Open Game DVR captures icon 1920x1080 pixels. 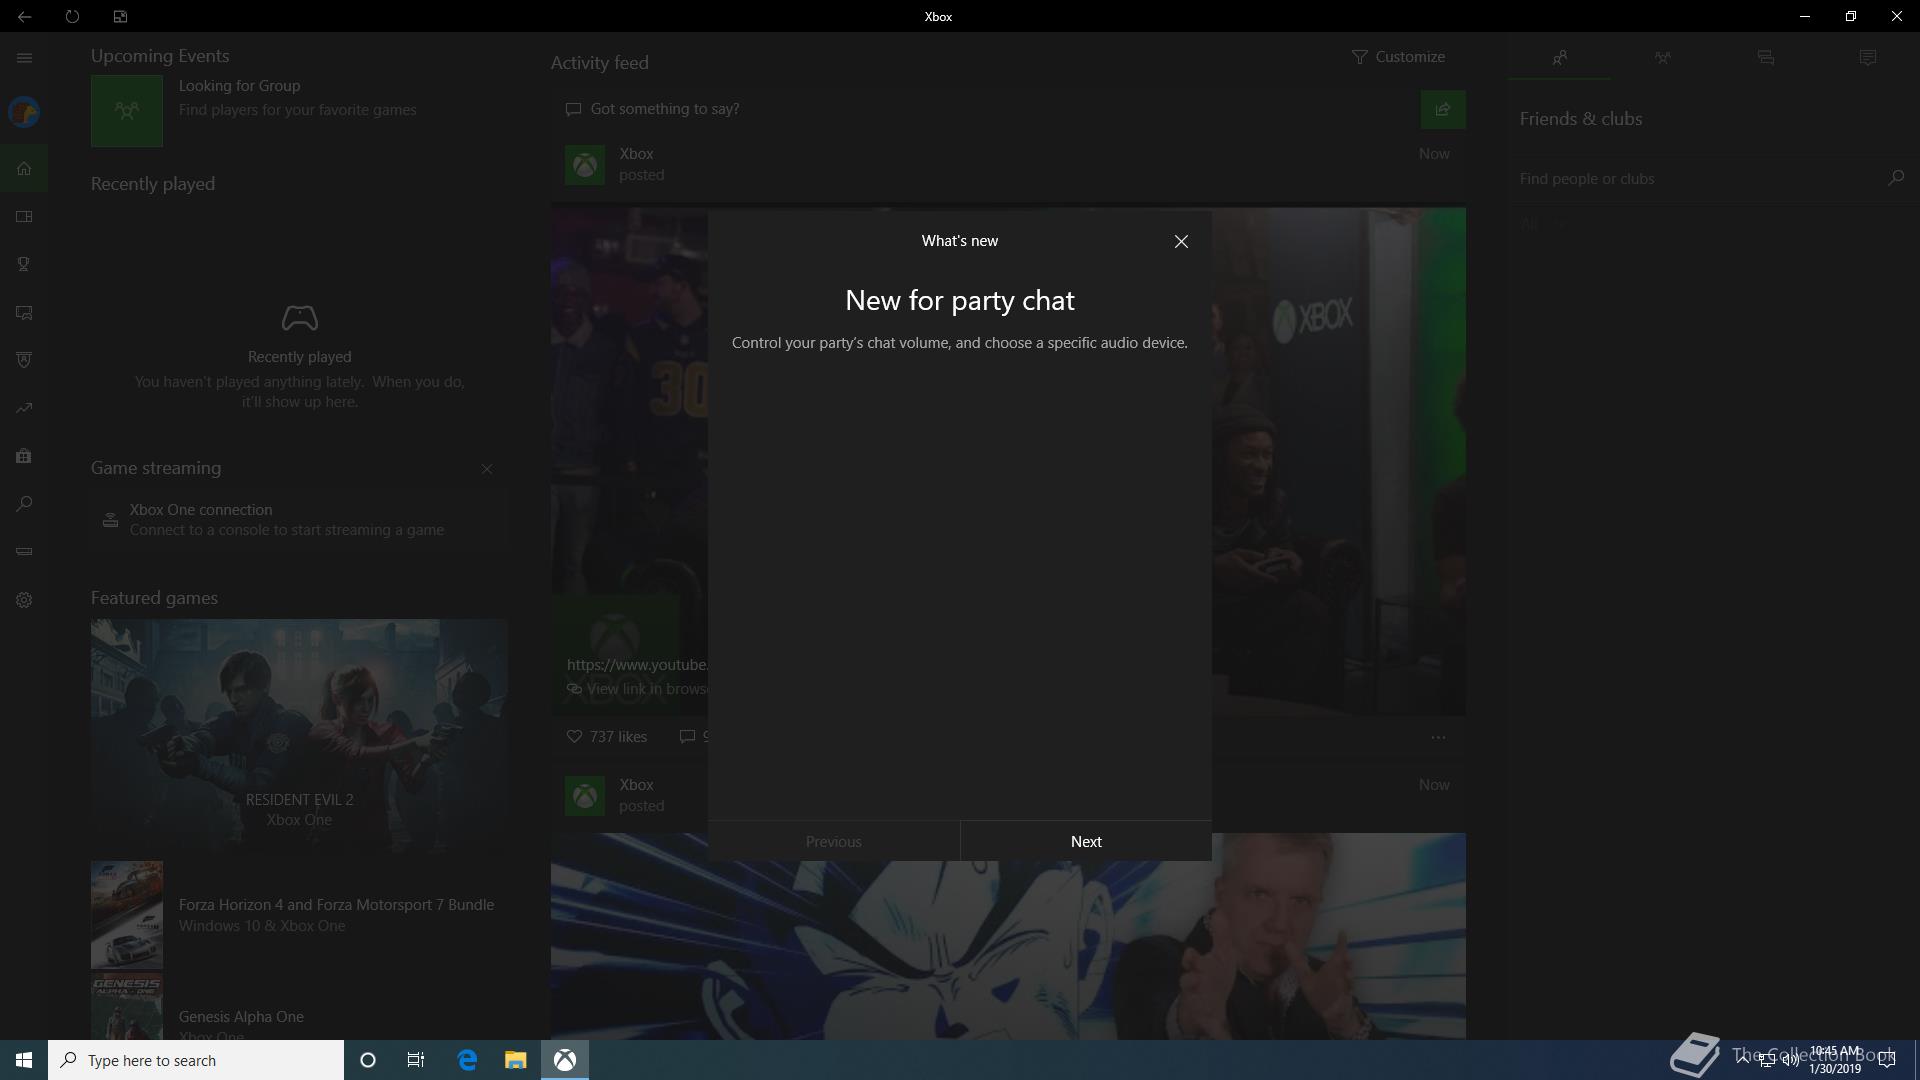24,312
